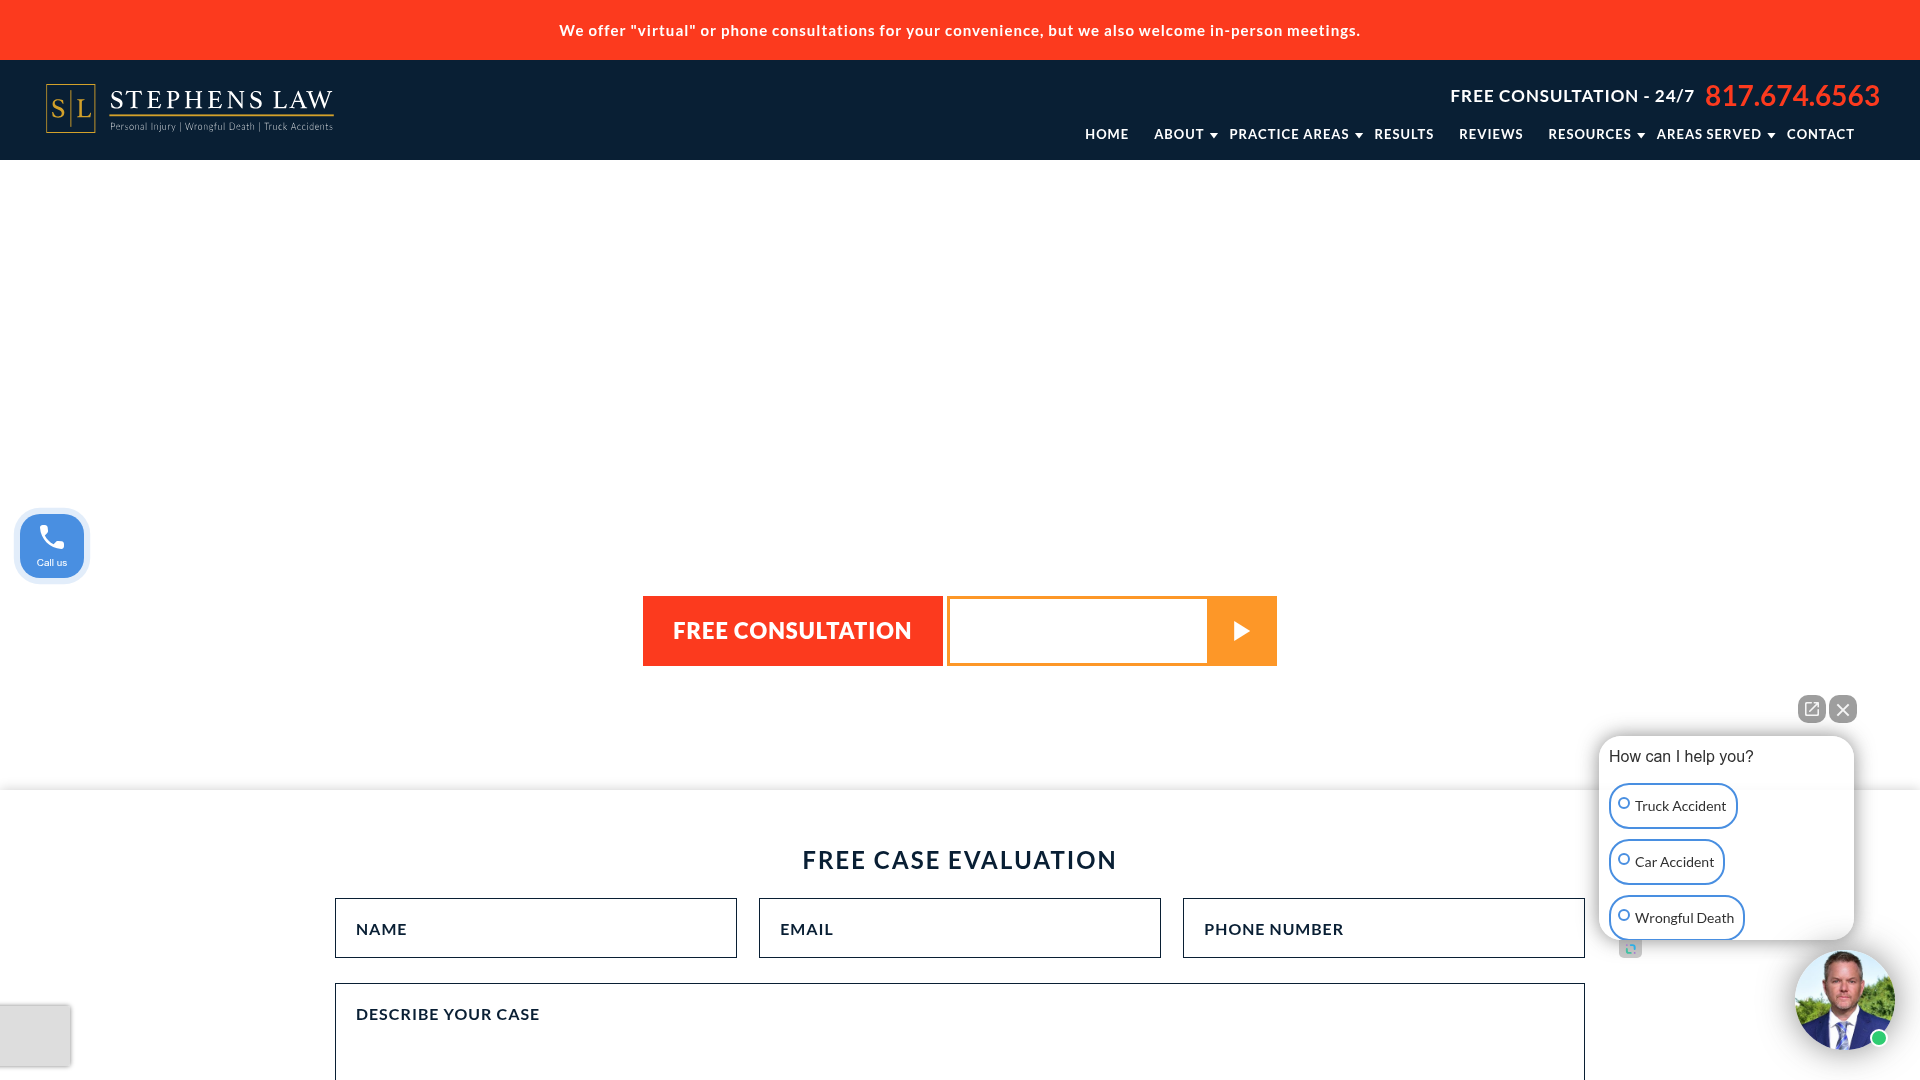Open Areas Served dropdown menu
The image size is (1920, 1080).
tap(1714, 134)
